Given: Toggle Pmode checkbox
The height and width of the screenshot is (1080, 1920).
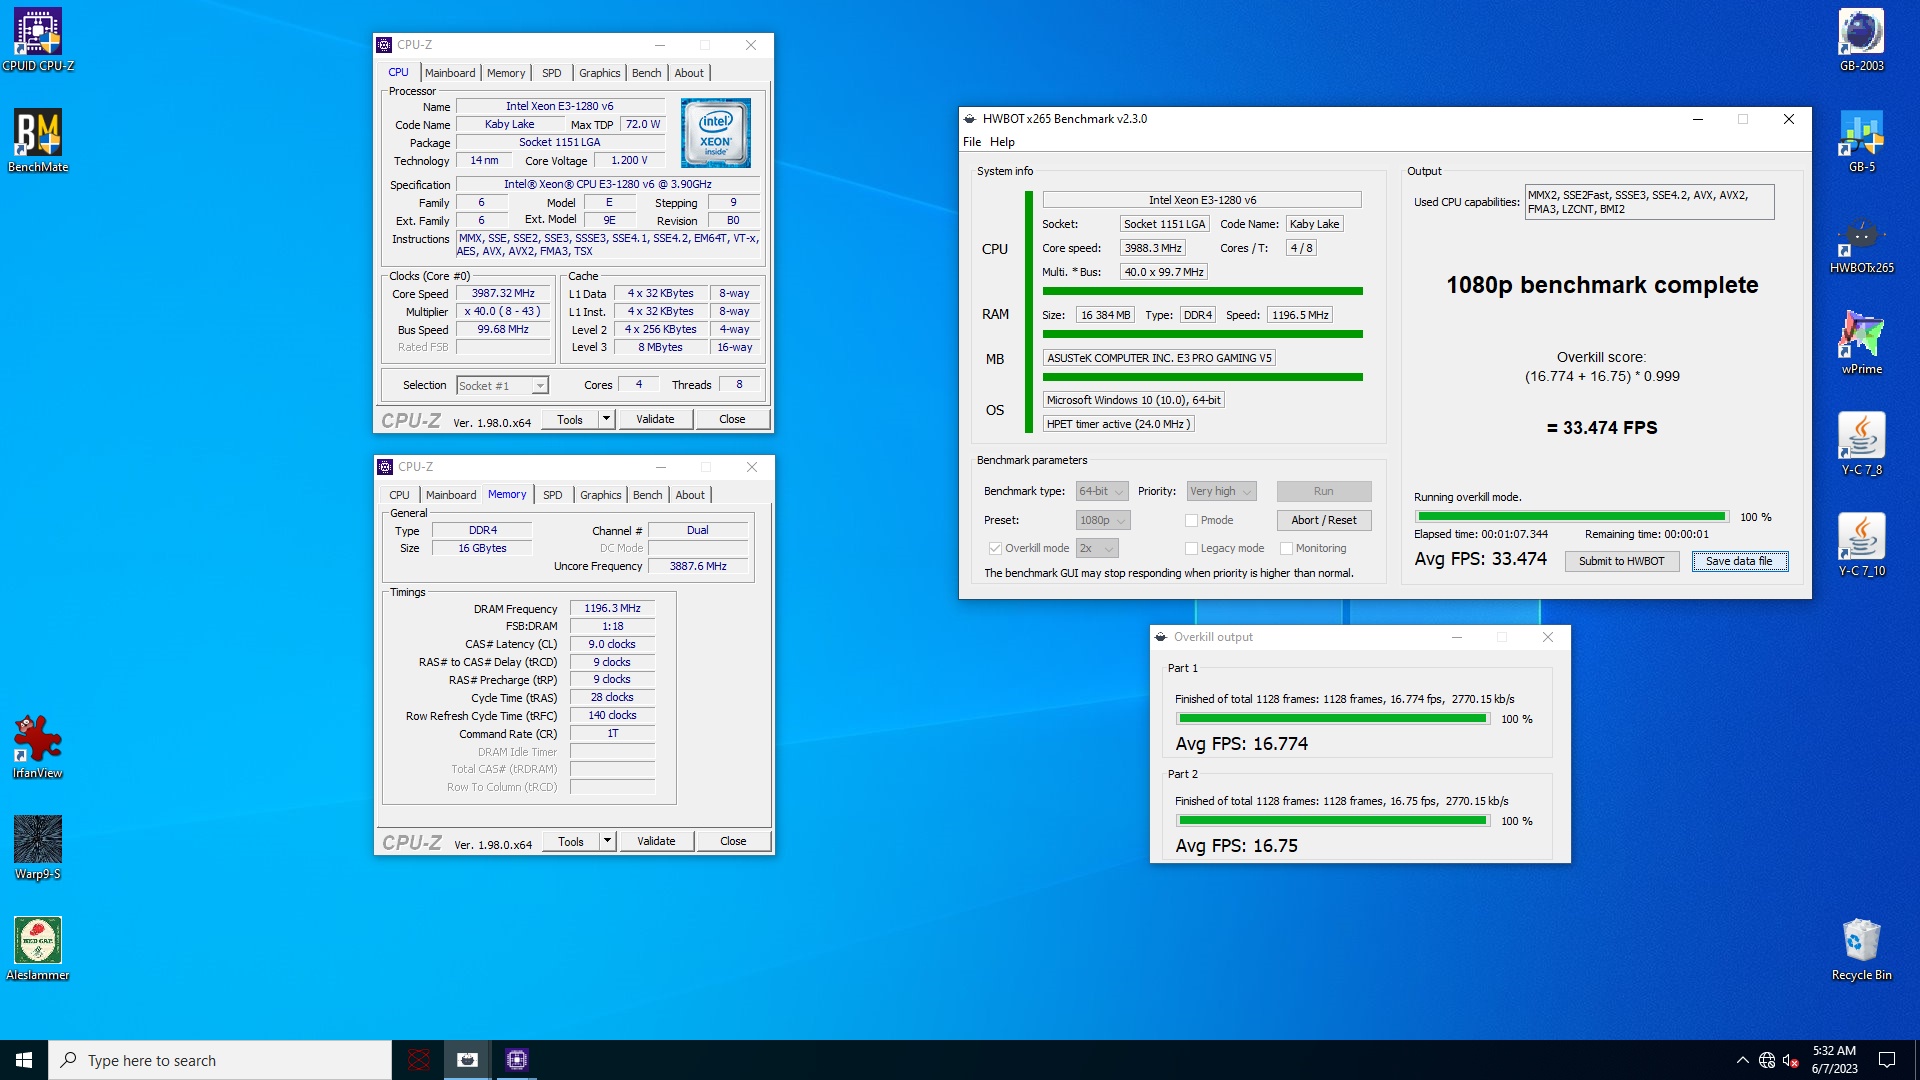Looking at the screenshot, I should tap(1191, 520).
